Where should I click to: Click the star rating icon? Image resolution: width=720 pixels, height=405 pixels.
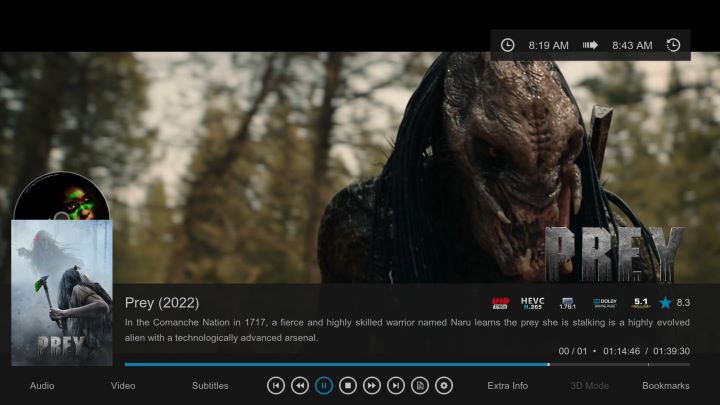click(x=665, y=302)
